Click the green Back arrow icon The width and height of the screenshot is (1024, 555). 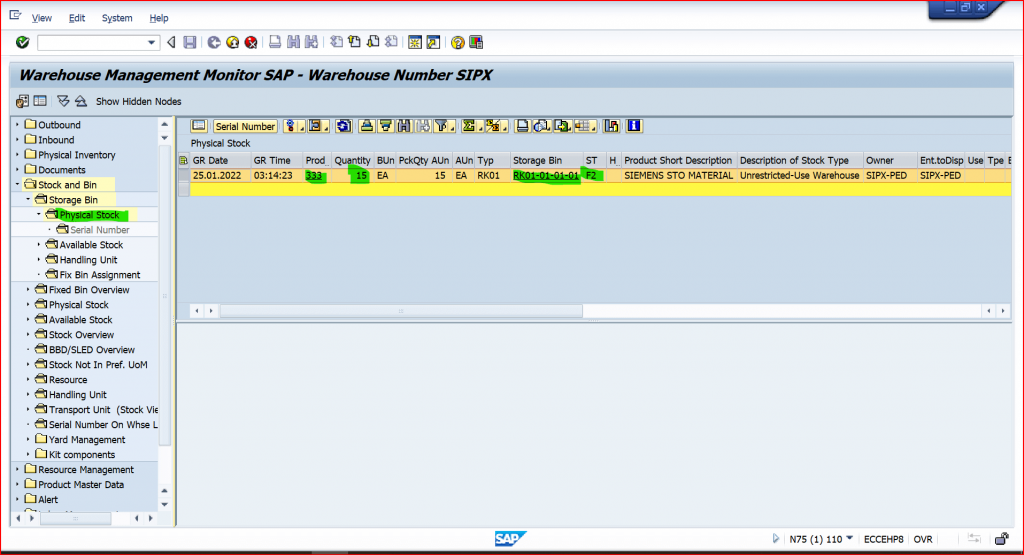point(214,42)
